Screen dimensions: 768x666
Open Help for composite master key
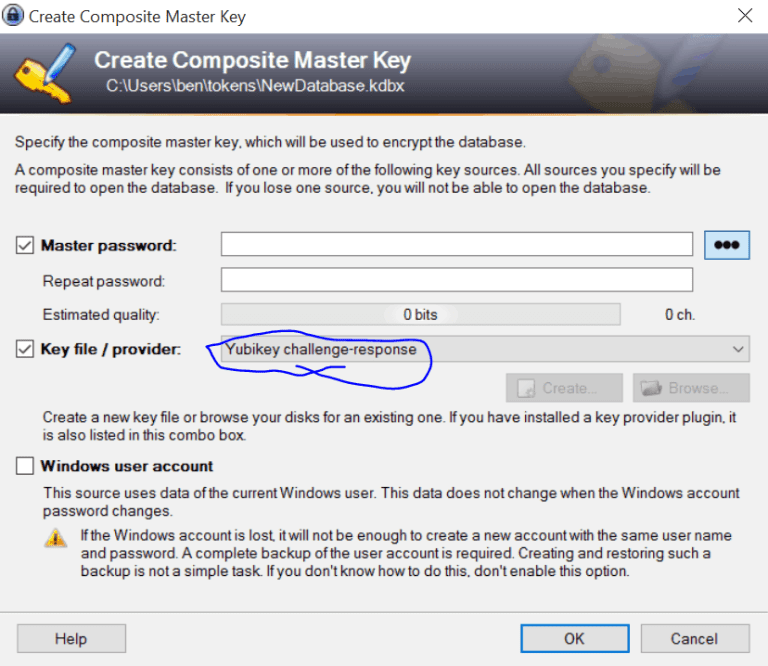[71, 638]
